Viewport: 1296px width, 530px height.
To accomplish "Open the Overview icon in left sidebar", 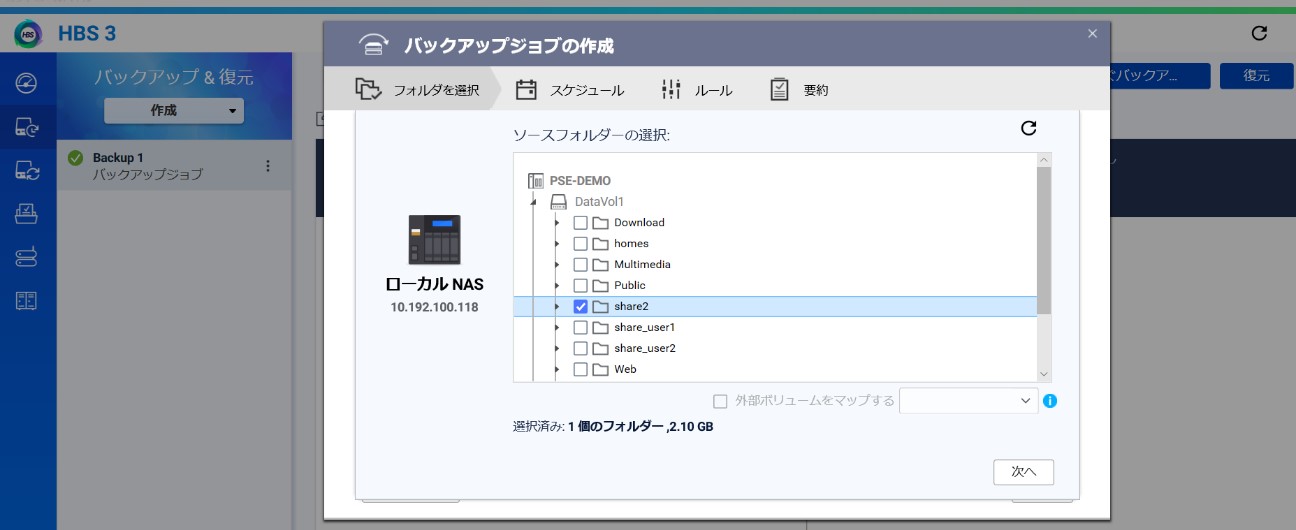I will tap(27, 83).
